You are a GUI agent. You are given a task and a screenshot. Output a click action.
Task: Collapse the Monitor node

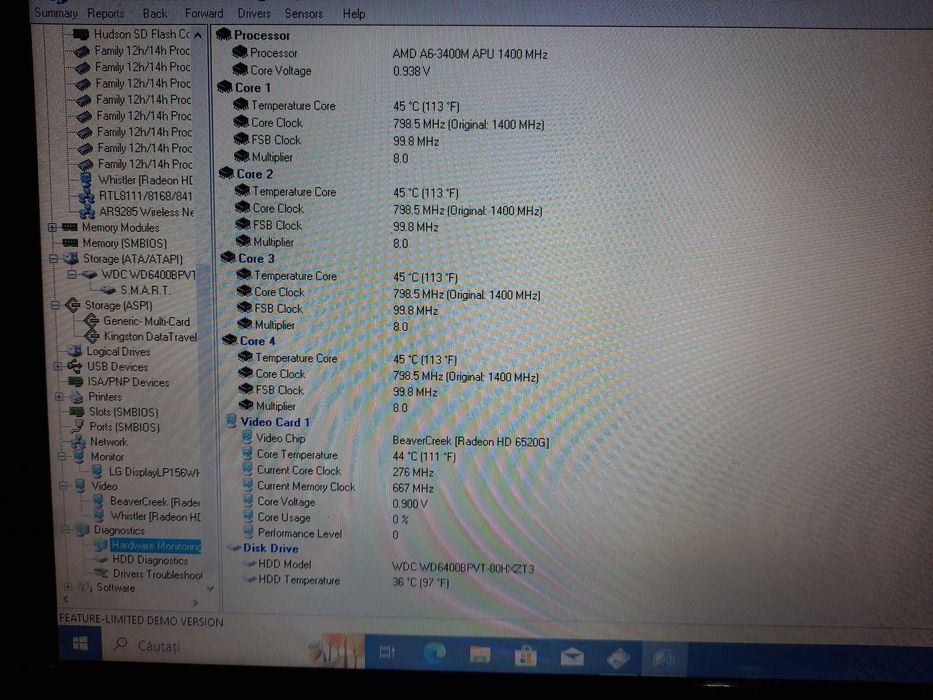coord(62,457)
